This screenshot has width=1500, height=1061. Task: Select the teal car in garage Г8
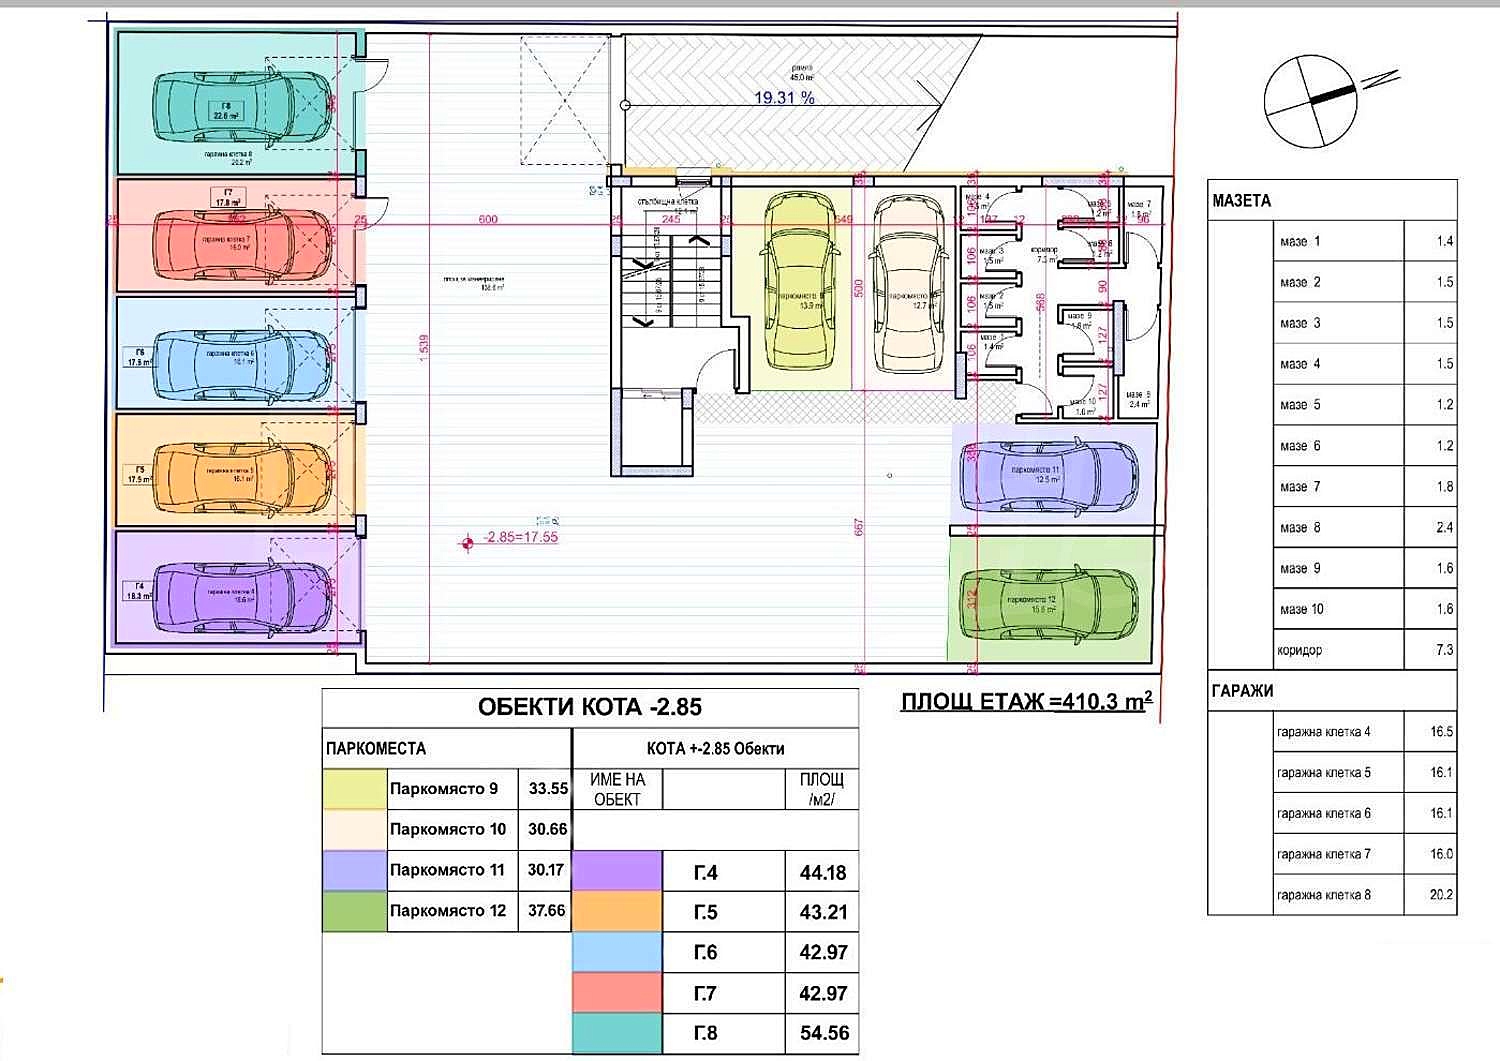(x=240, y=108)
